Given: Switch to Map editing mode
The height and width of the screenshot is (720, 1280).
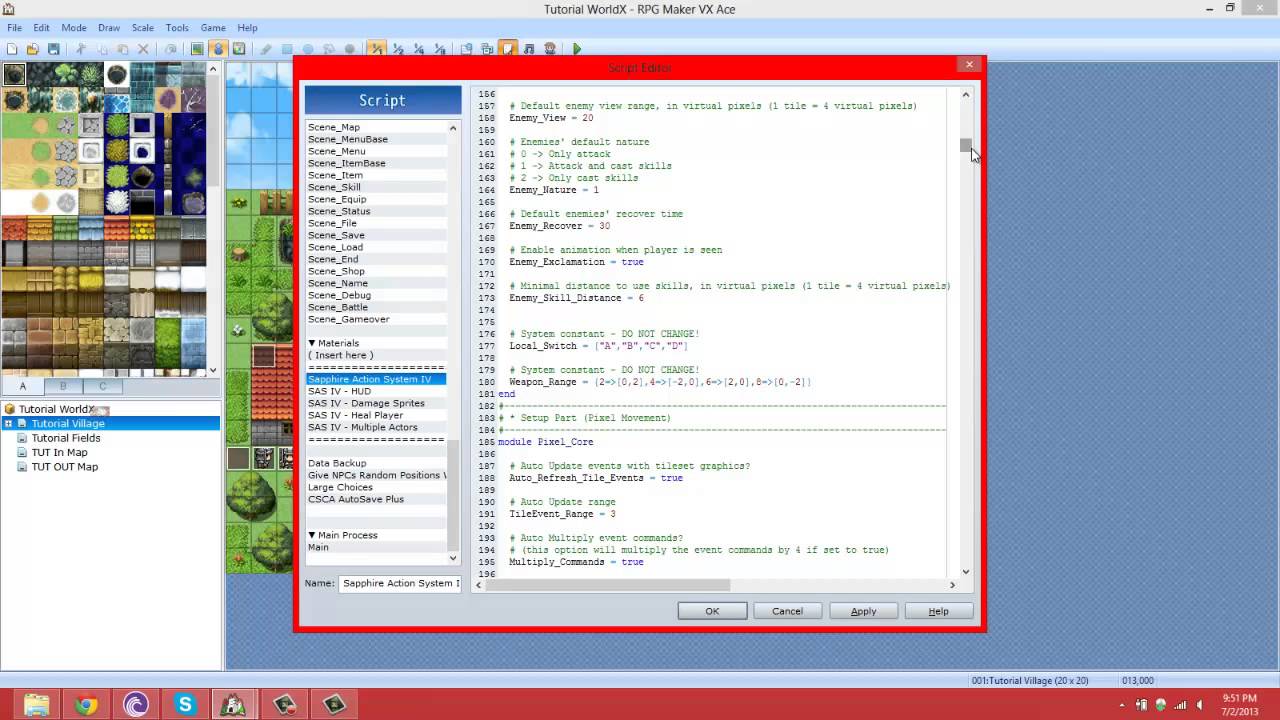Looking at the screenshot, I should pyautogui.click(x=197, y=49).
